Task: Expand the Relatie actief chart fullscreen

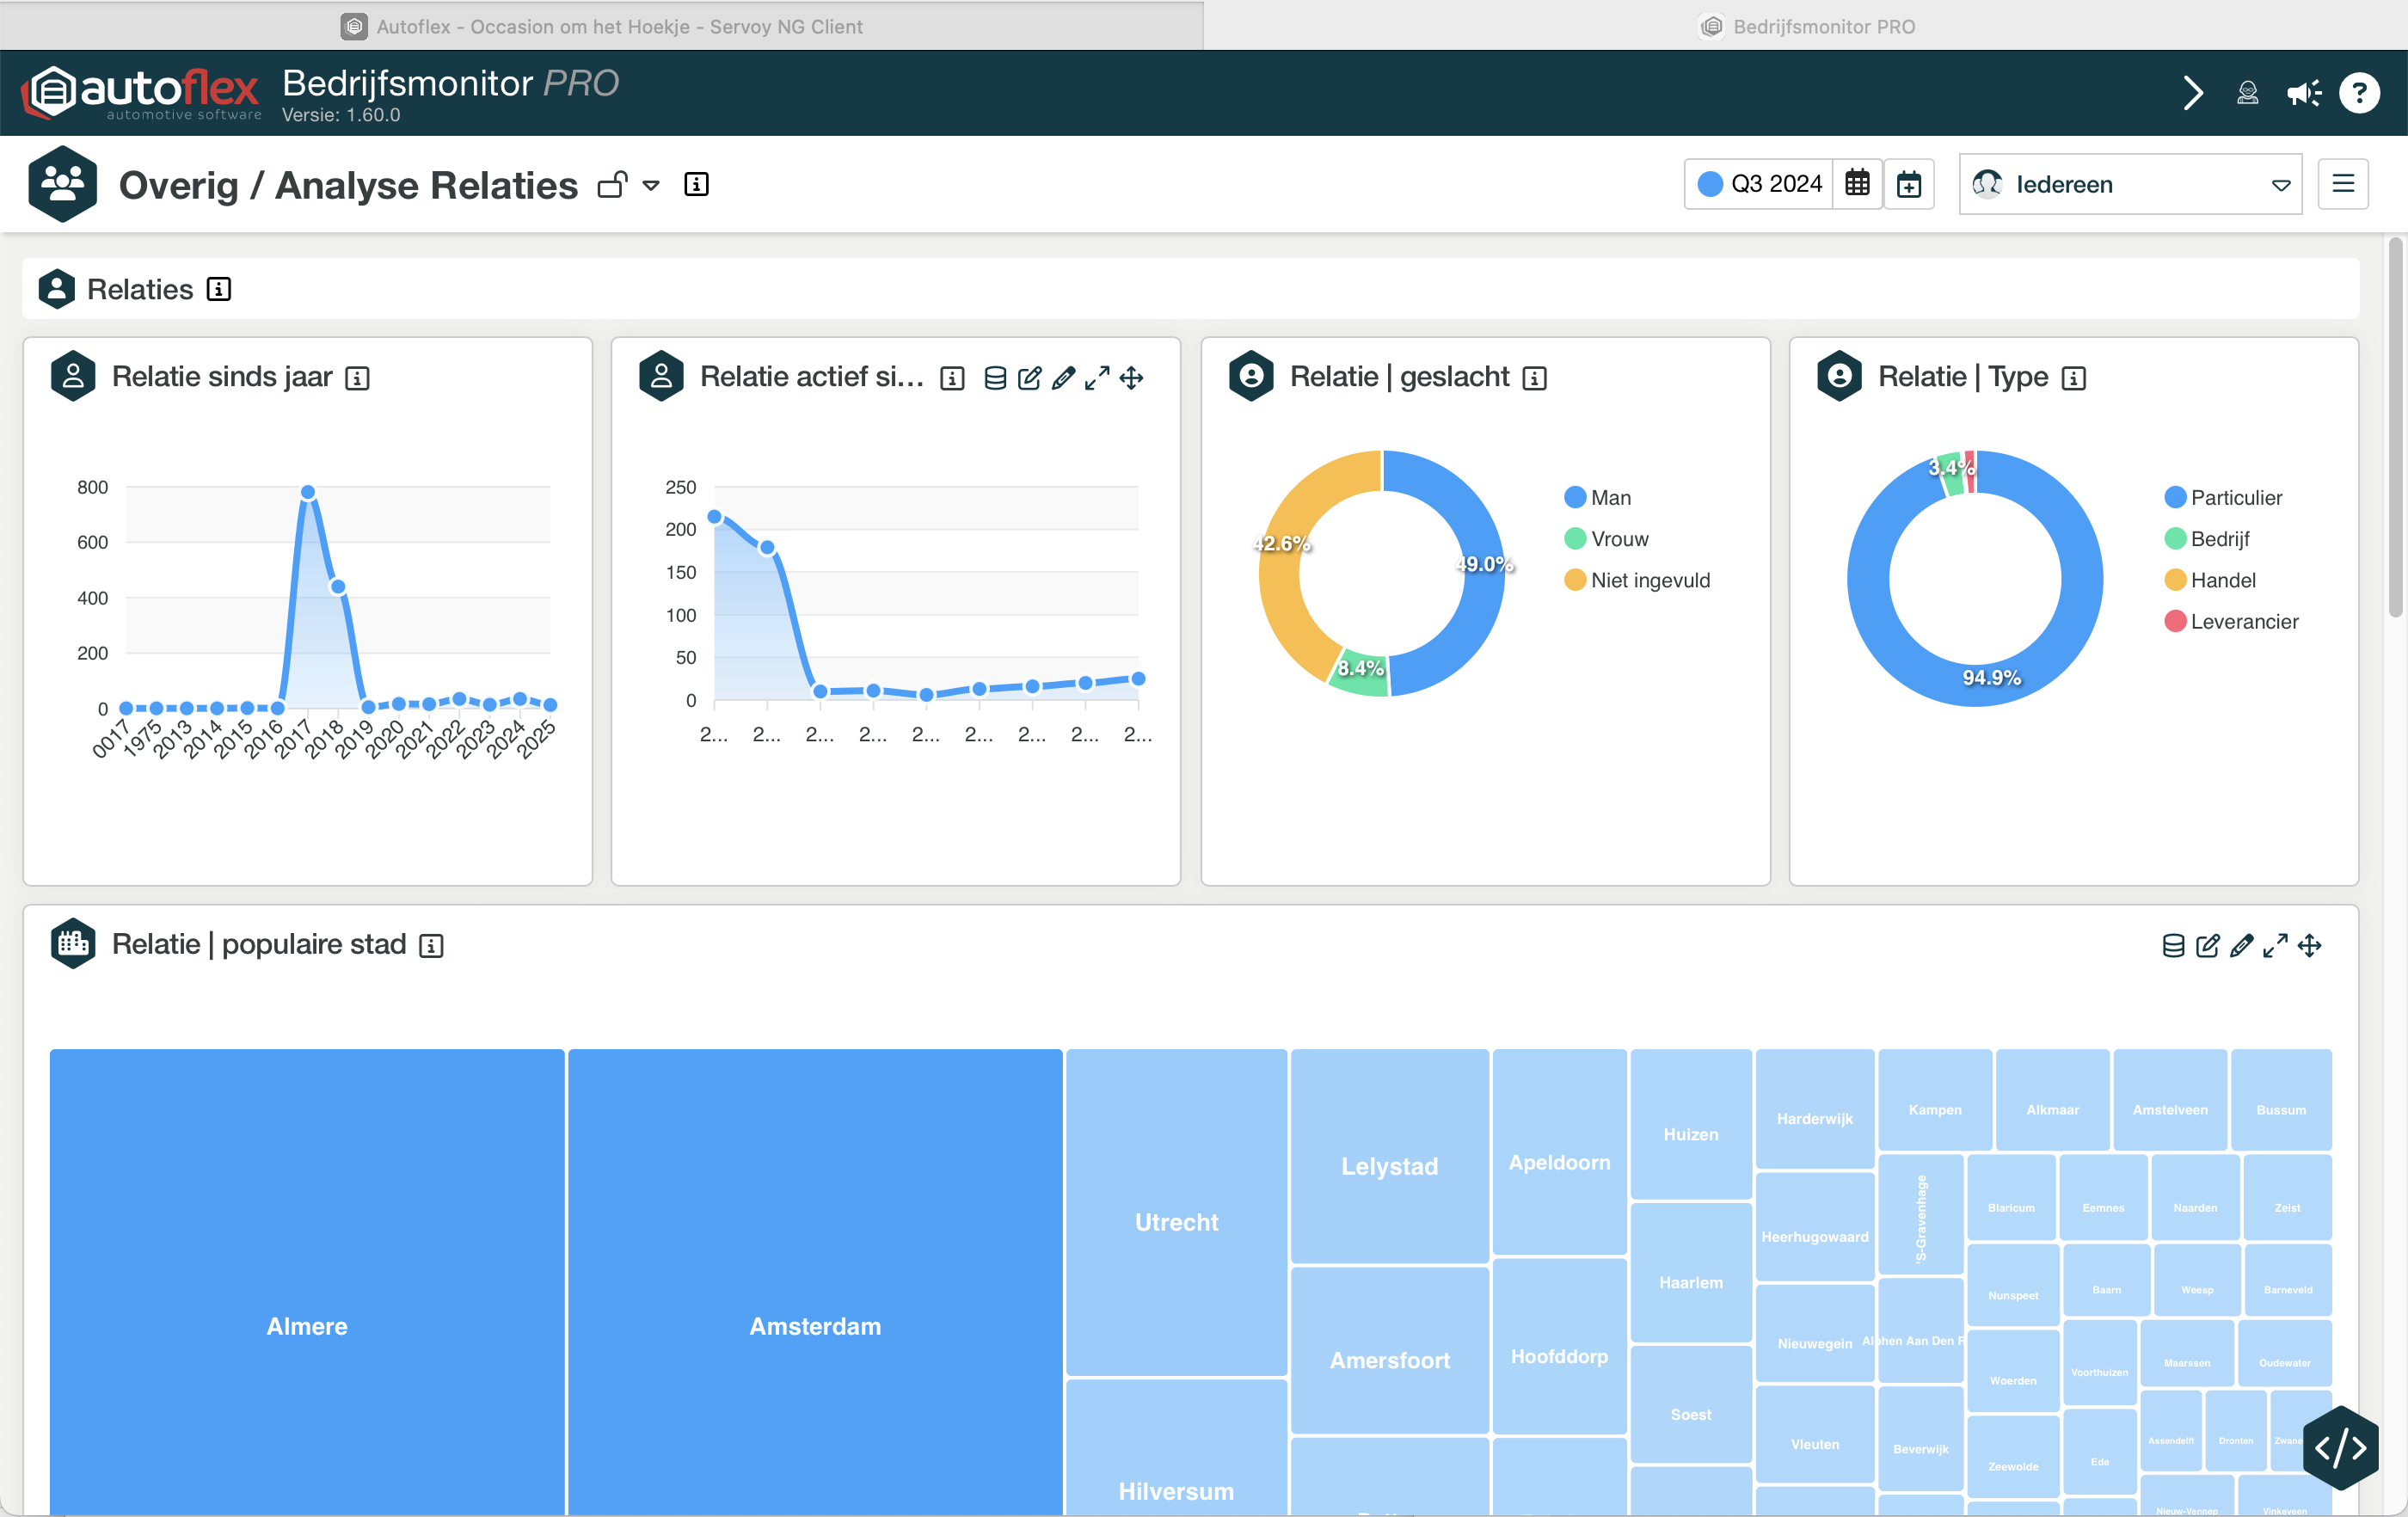Action: pyautogui.click(x=1097, y=378)
